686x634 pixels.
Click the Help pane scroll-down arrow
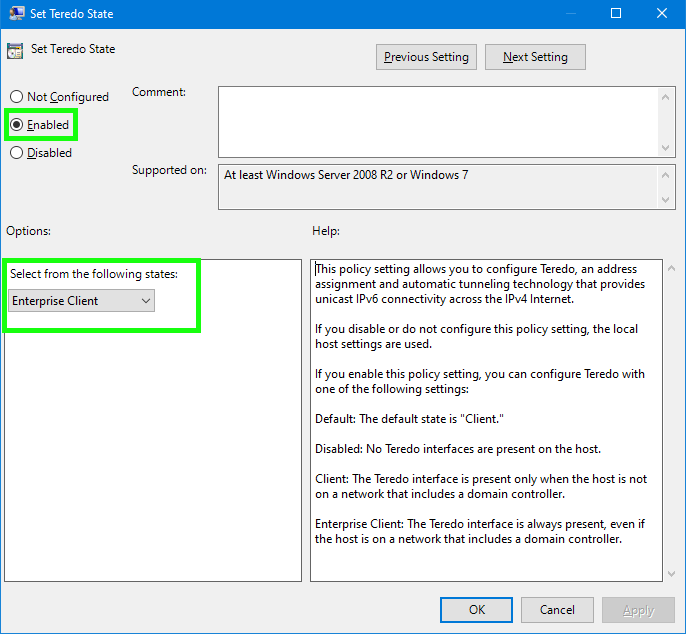point(670,572)
